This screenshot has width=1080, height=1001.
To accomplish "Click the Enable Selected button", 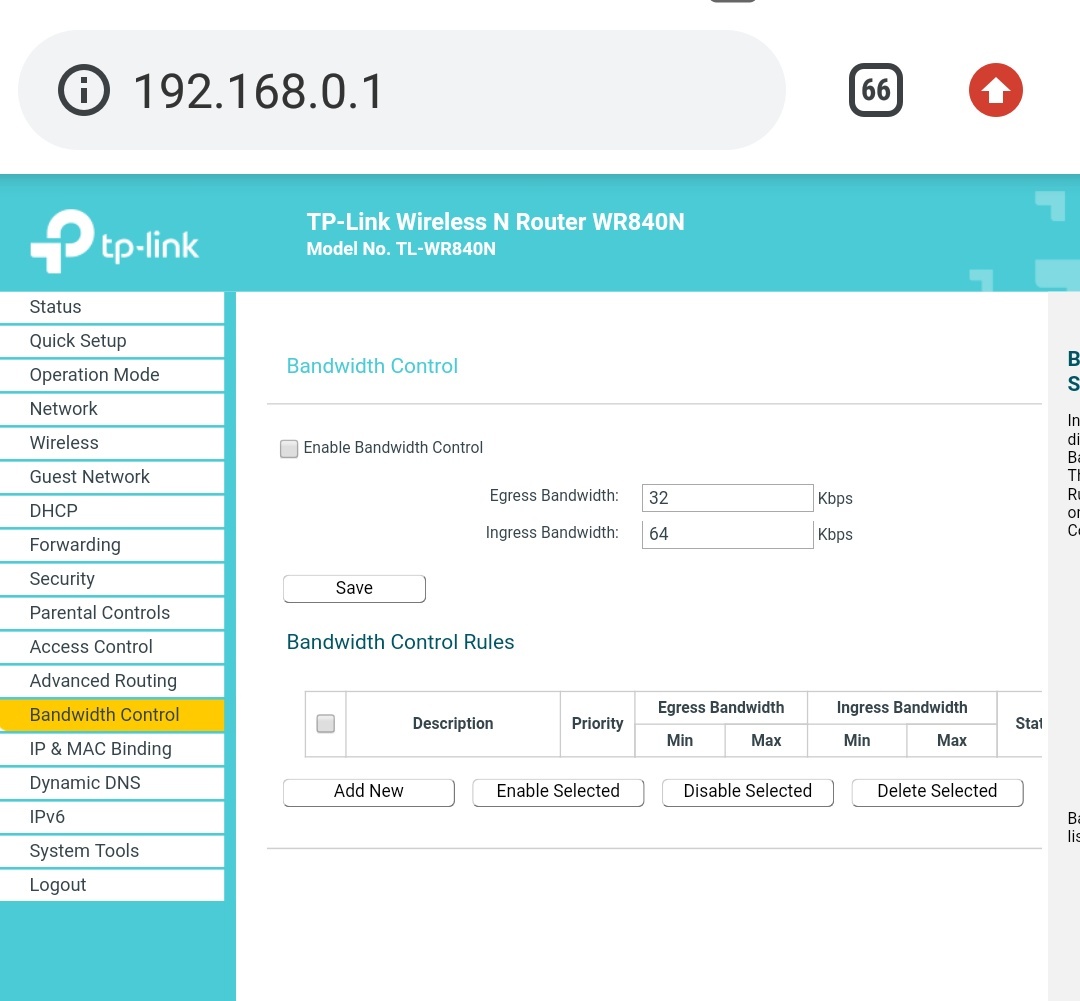I will (x=557, y=791).
